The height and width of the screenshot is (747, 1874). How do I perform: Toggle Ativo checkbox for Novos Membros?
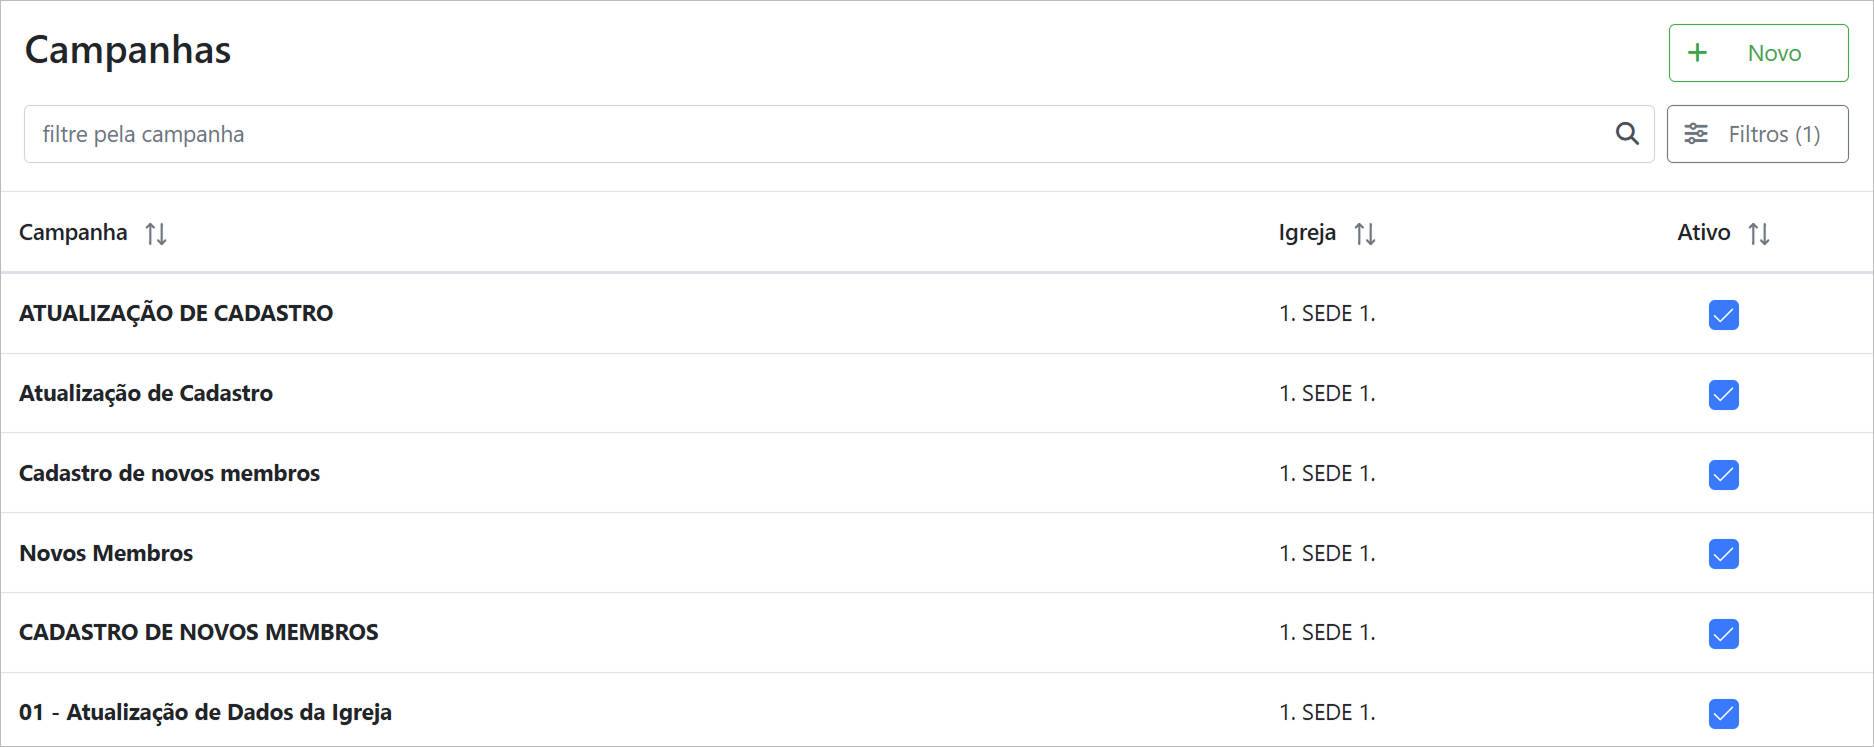[1723, 554]
